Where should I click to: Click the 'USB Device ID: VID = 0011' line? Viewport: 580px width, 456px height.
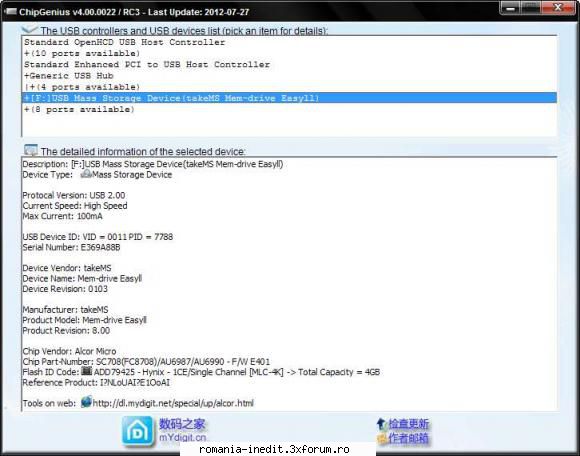click(x=98, y=237)
